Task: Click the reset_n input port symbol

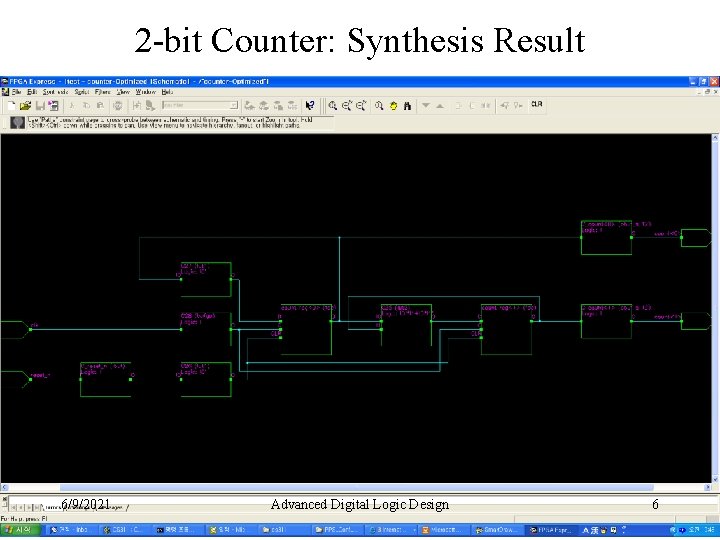Action: coord(15,379)
